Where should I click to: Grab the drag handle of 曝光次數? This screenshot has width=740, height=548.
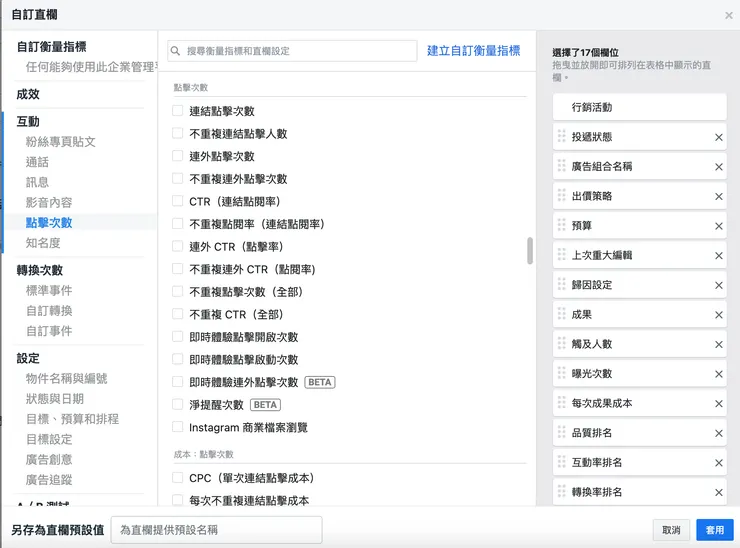point(561,373)
